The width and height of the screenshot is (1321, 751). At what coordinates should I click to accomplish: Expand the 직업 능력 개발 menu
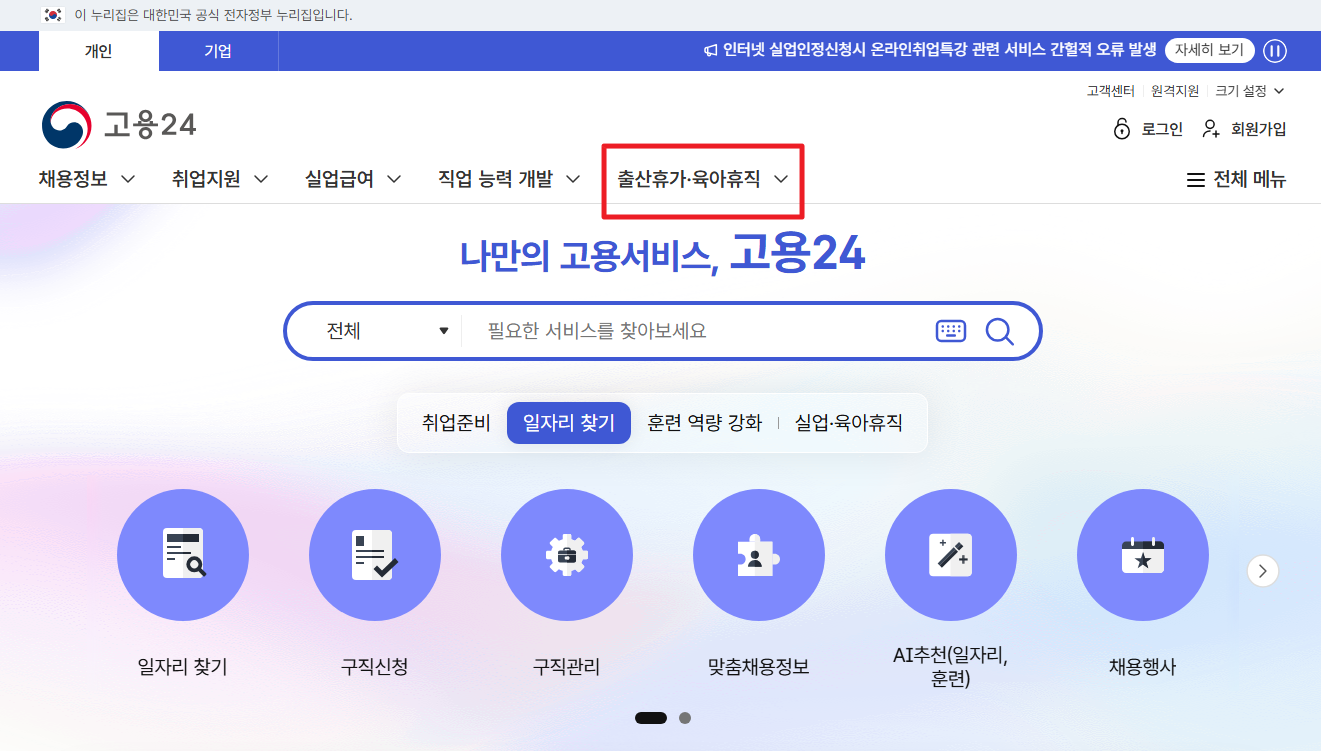(509, 180)
